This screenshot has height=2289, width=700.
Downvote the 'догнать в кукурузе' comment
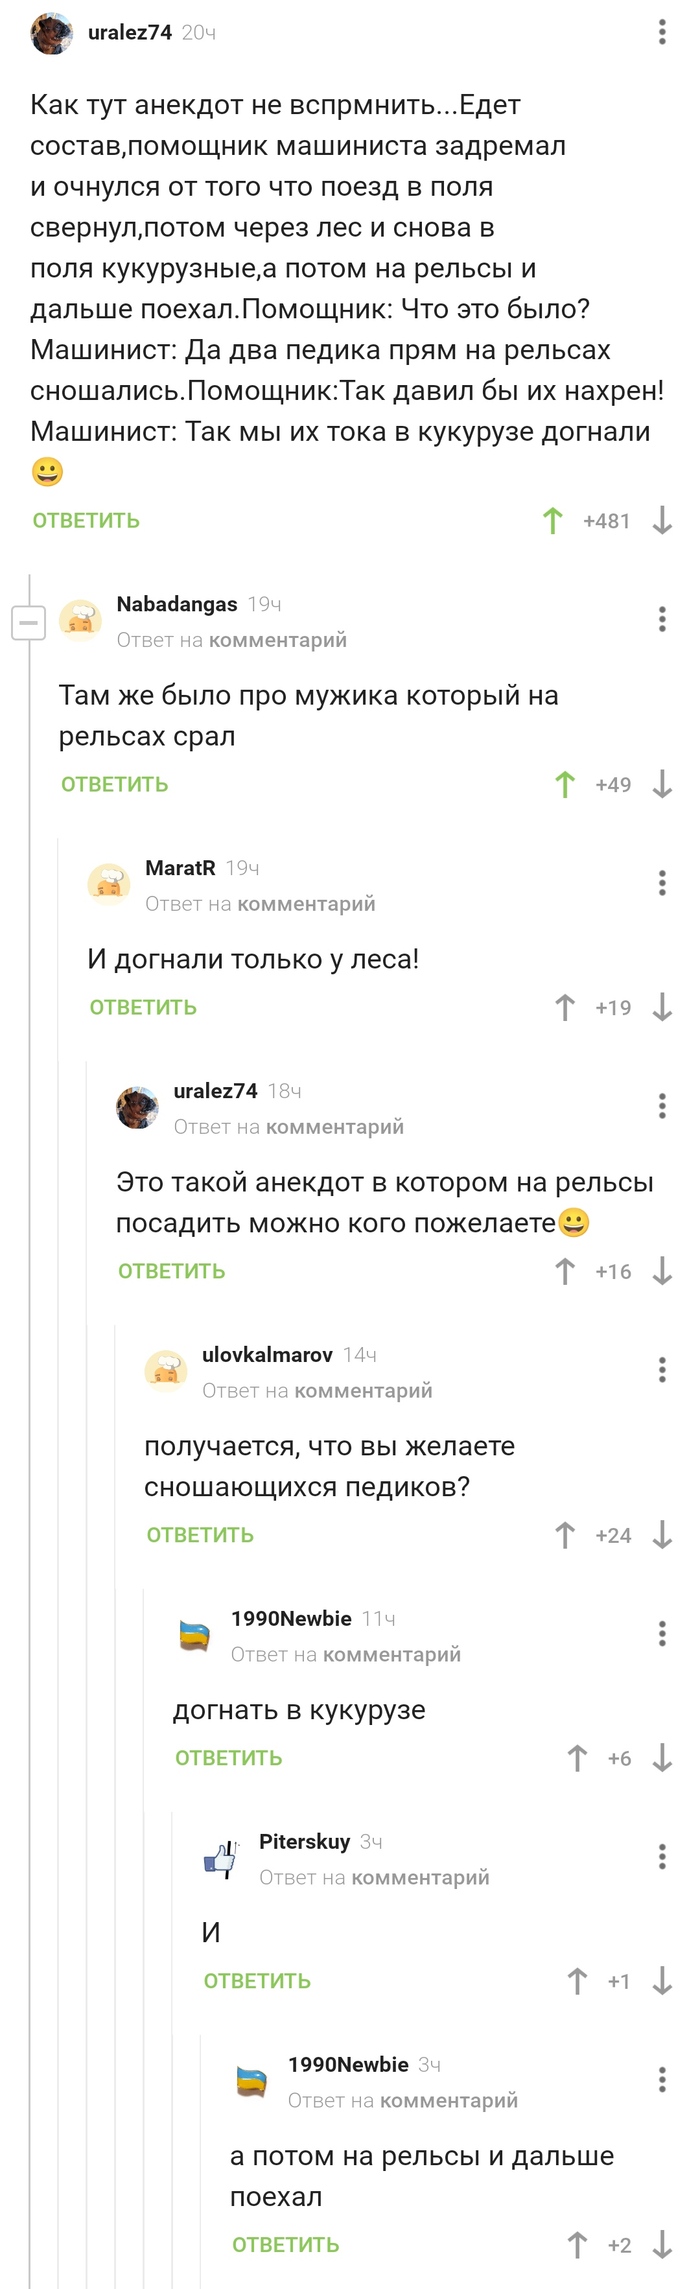(x=660, y=1758)
